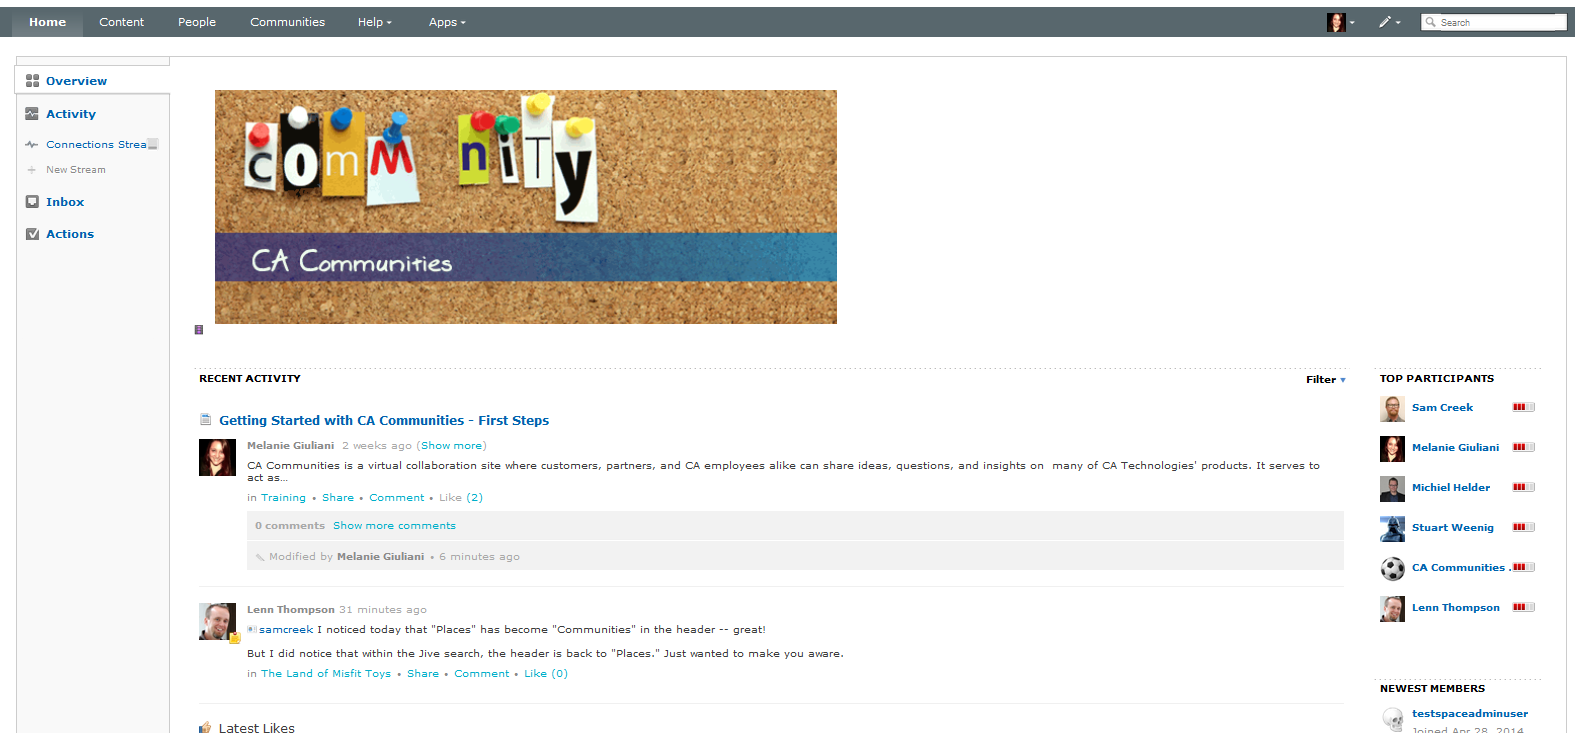This screenshot has width=1575, height=733.
Task: Click testspaceadminuser skull avatar
Action: click(x=1392, y=719)
